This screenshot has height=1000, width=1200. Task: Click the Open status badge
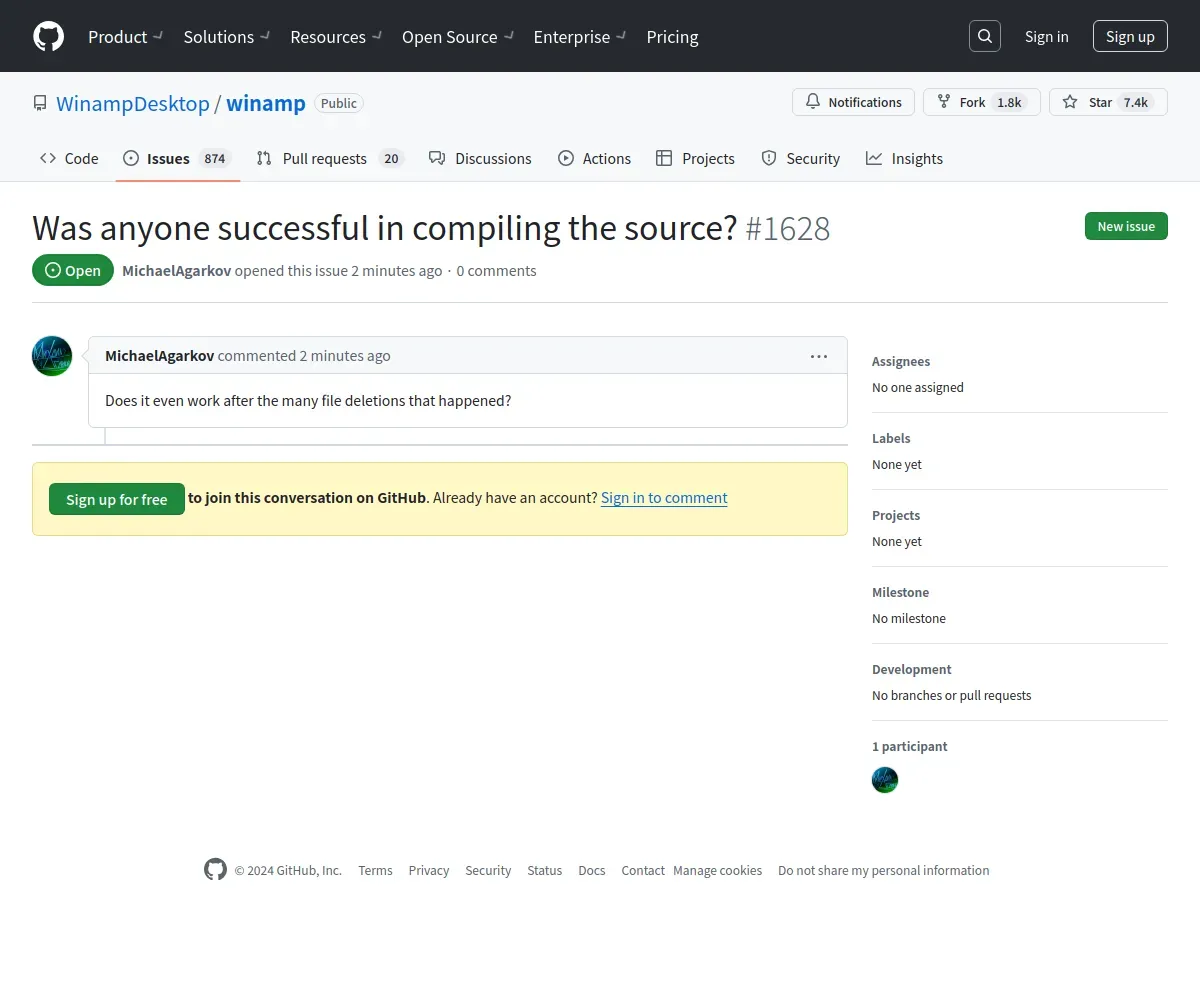[73, 270]
